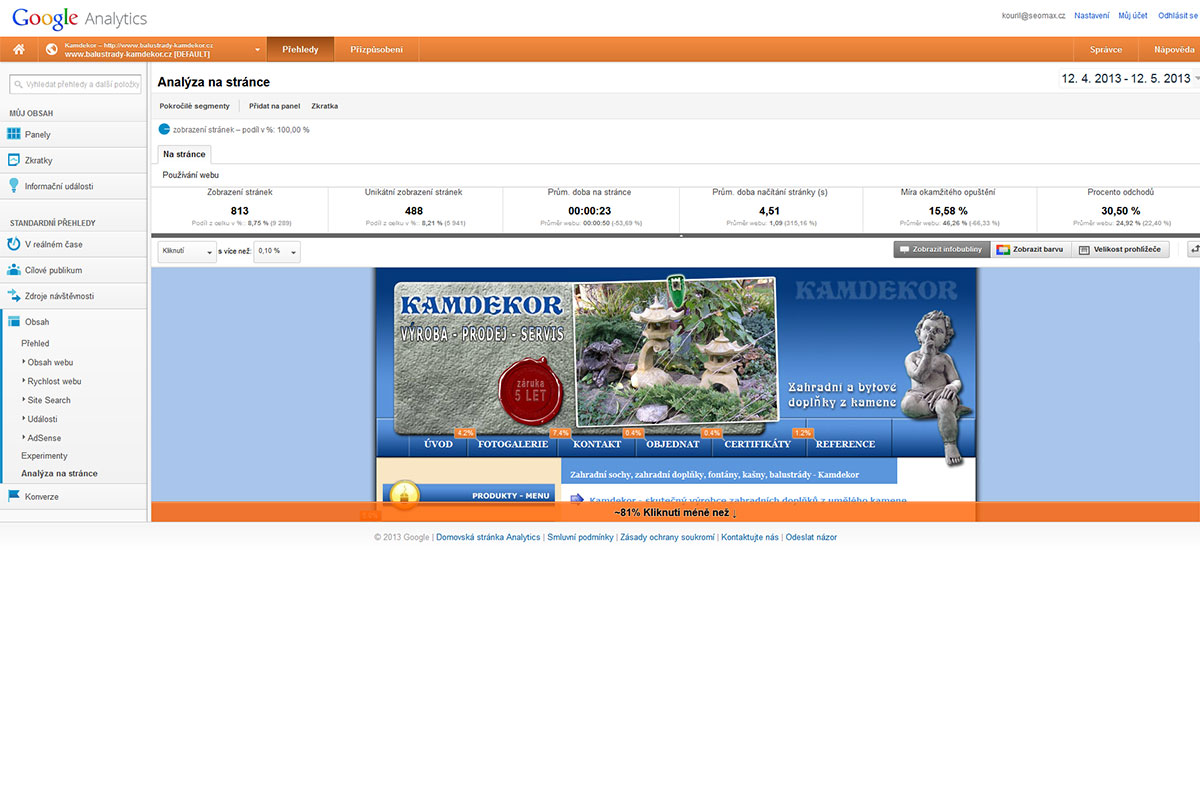Open the Nápověda help menu
This screenshot has width=1200, height=805.
1174,49
